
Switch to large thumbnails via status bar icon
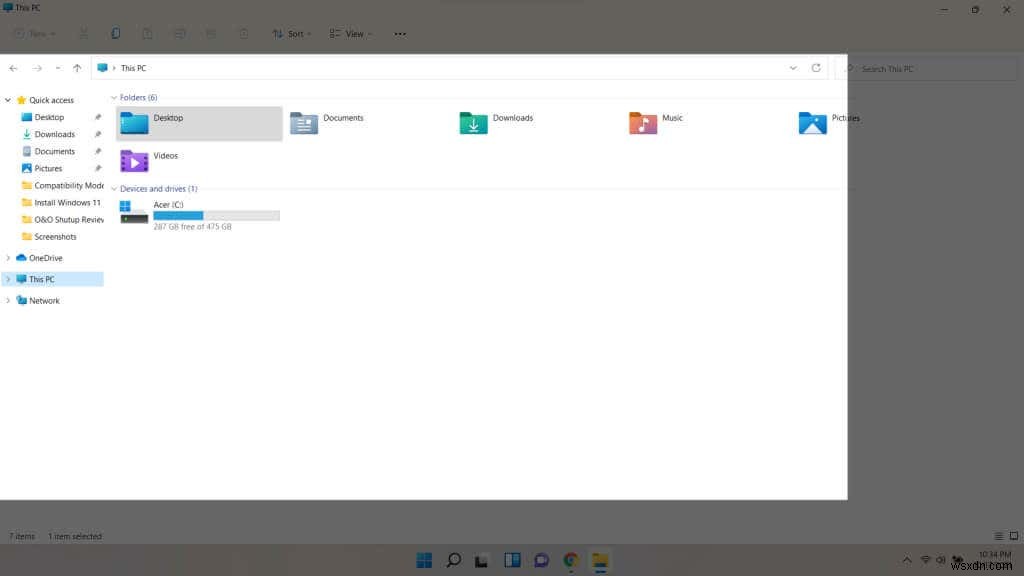click(1014, 535)
